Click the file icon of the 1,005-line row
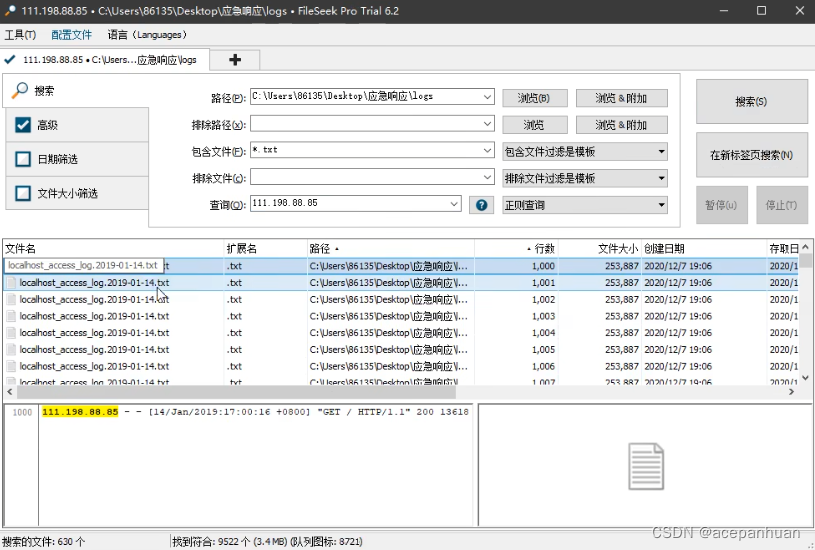The height and width of the screenshot is (550, 815). point(11,349)
